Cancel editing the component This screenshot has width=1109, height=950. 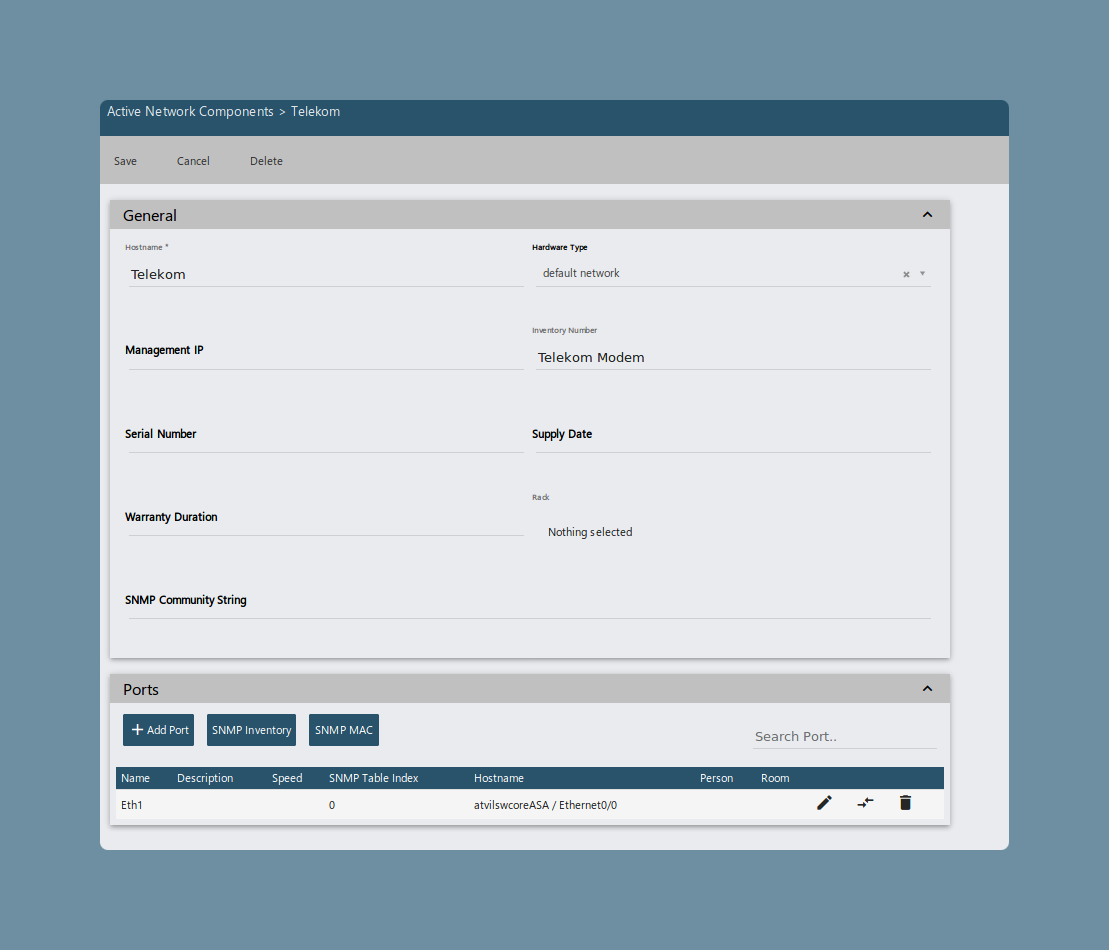point(193,161)
